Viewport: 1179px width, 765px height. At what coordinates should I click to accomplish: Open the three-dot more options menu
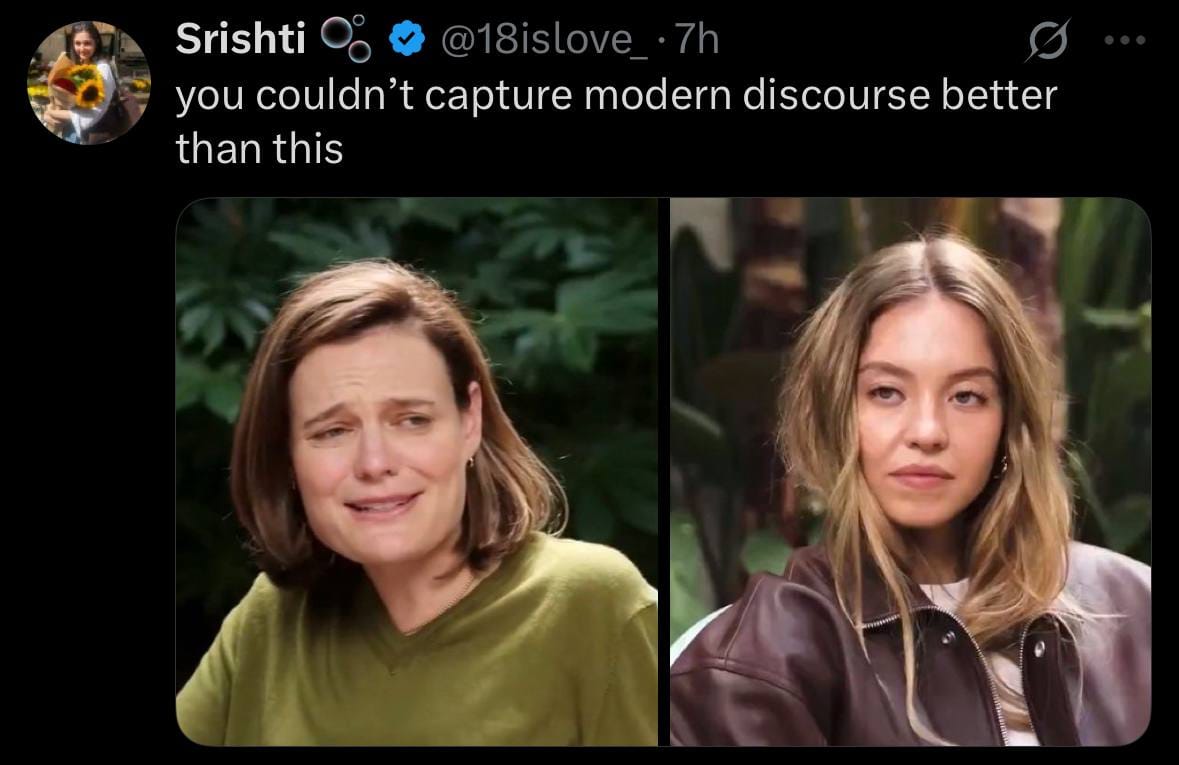point(1125,40)
